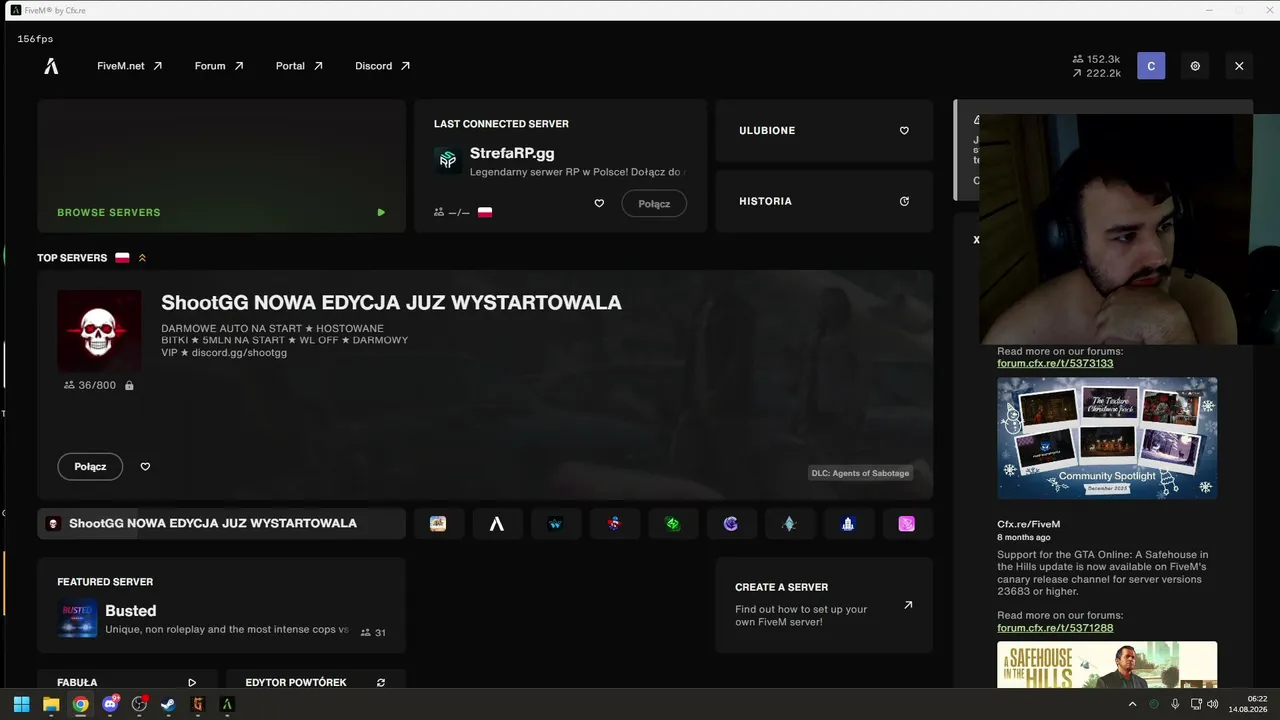The height and width of the screenshot is (720, 1280).
Task: Follow the forum.cfx.re/t/5373133 link
Action: 1055,363
